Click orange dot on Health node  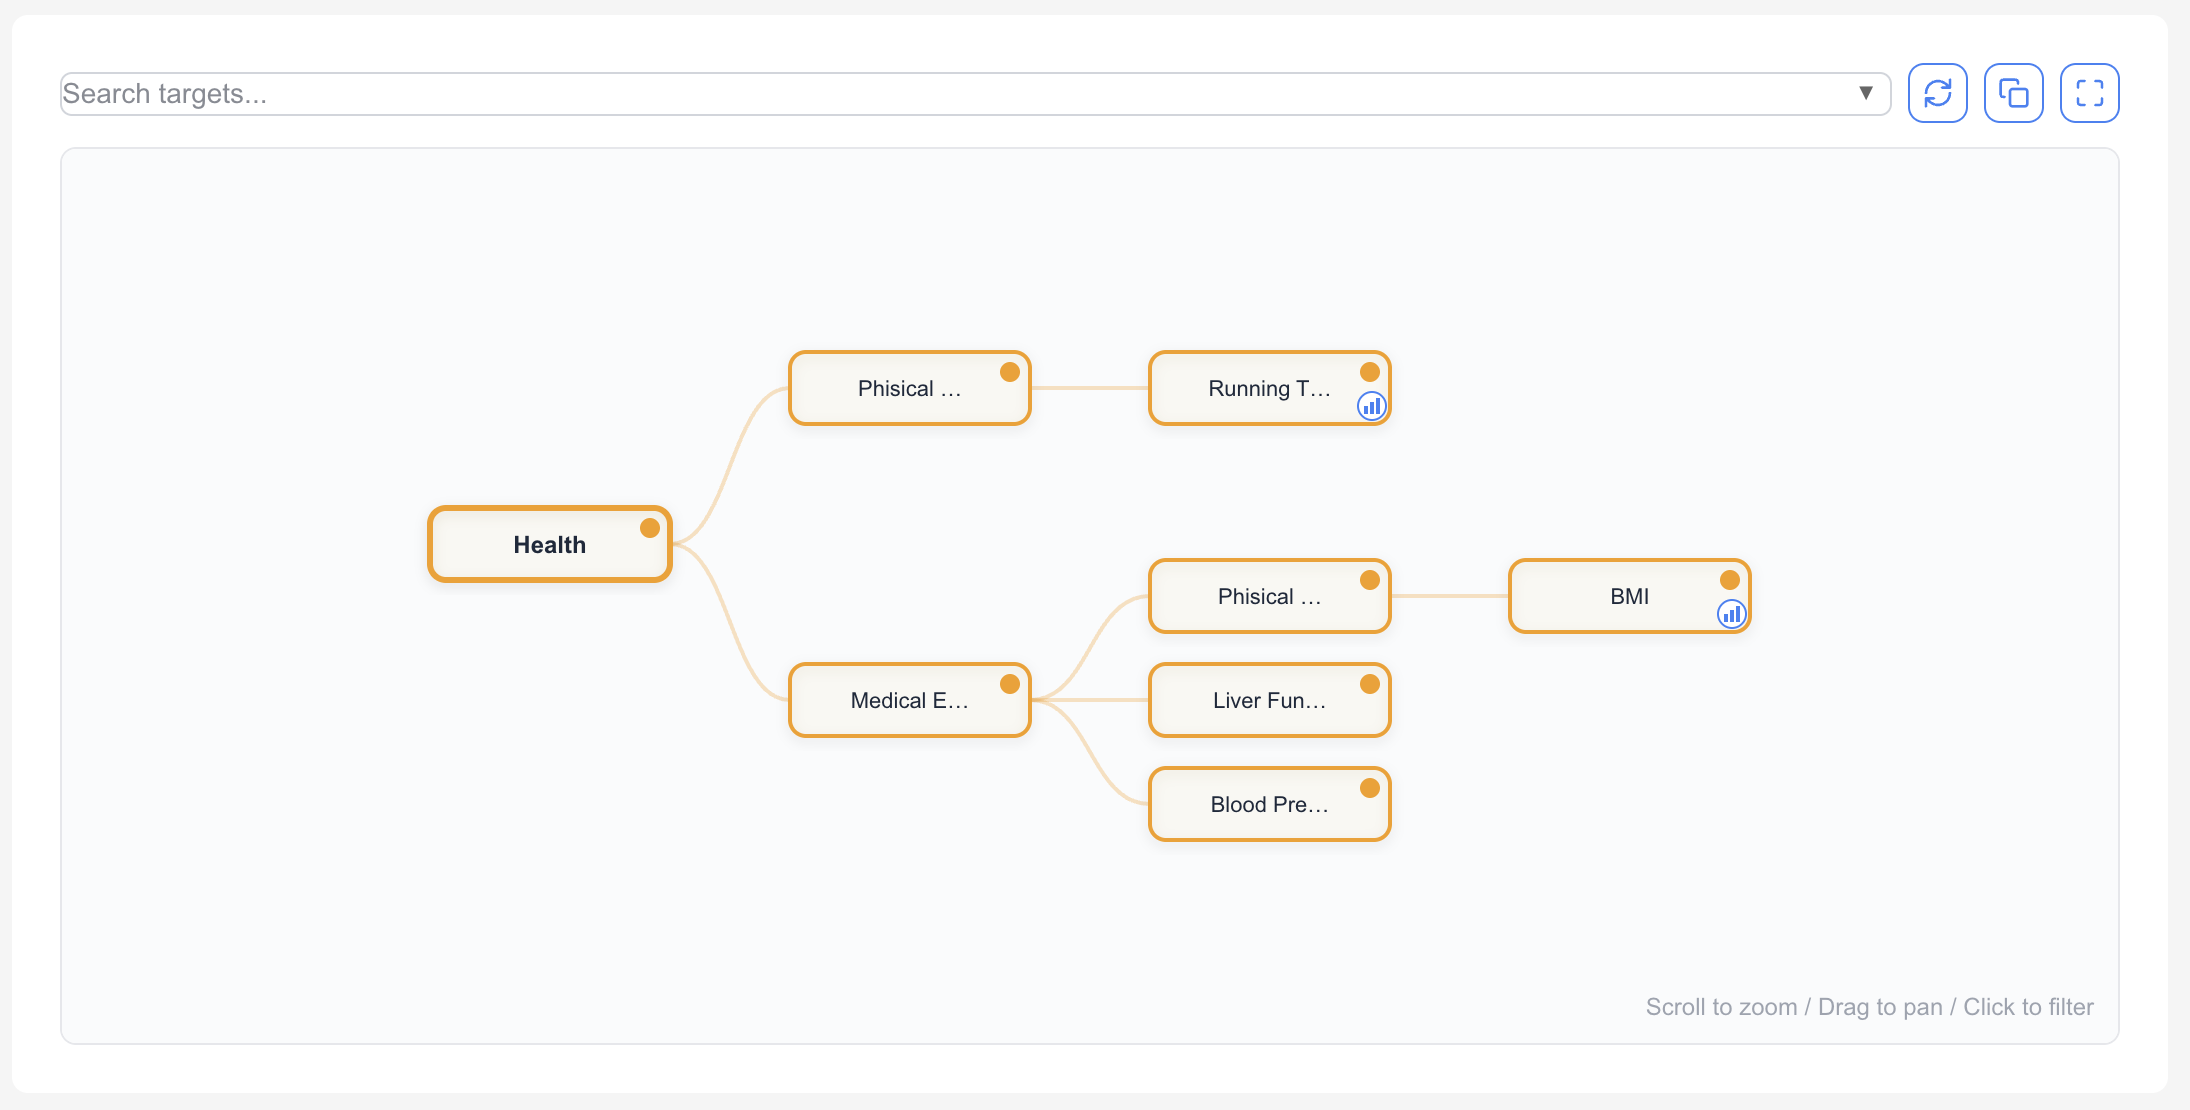tap(650, 528)
